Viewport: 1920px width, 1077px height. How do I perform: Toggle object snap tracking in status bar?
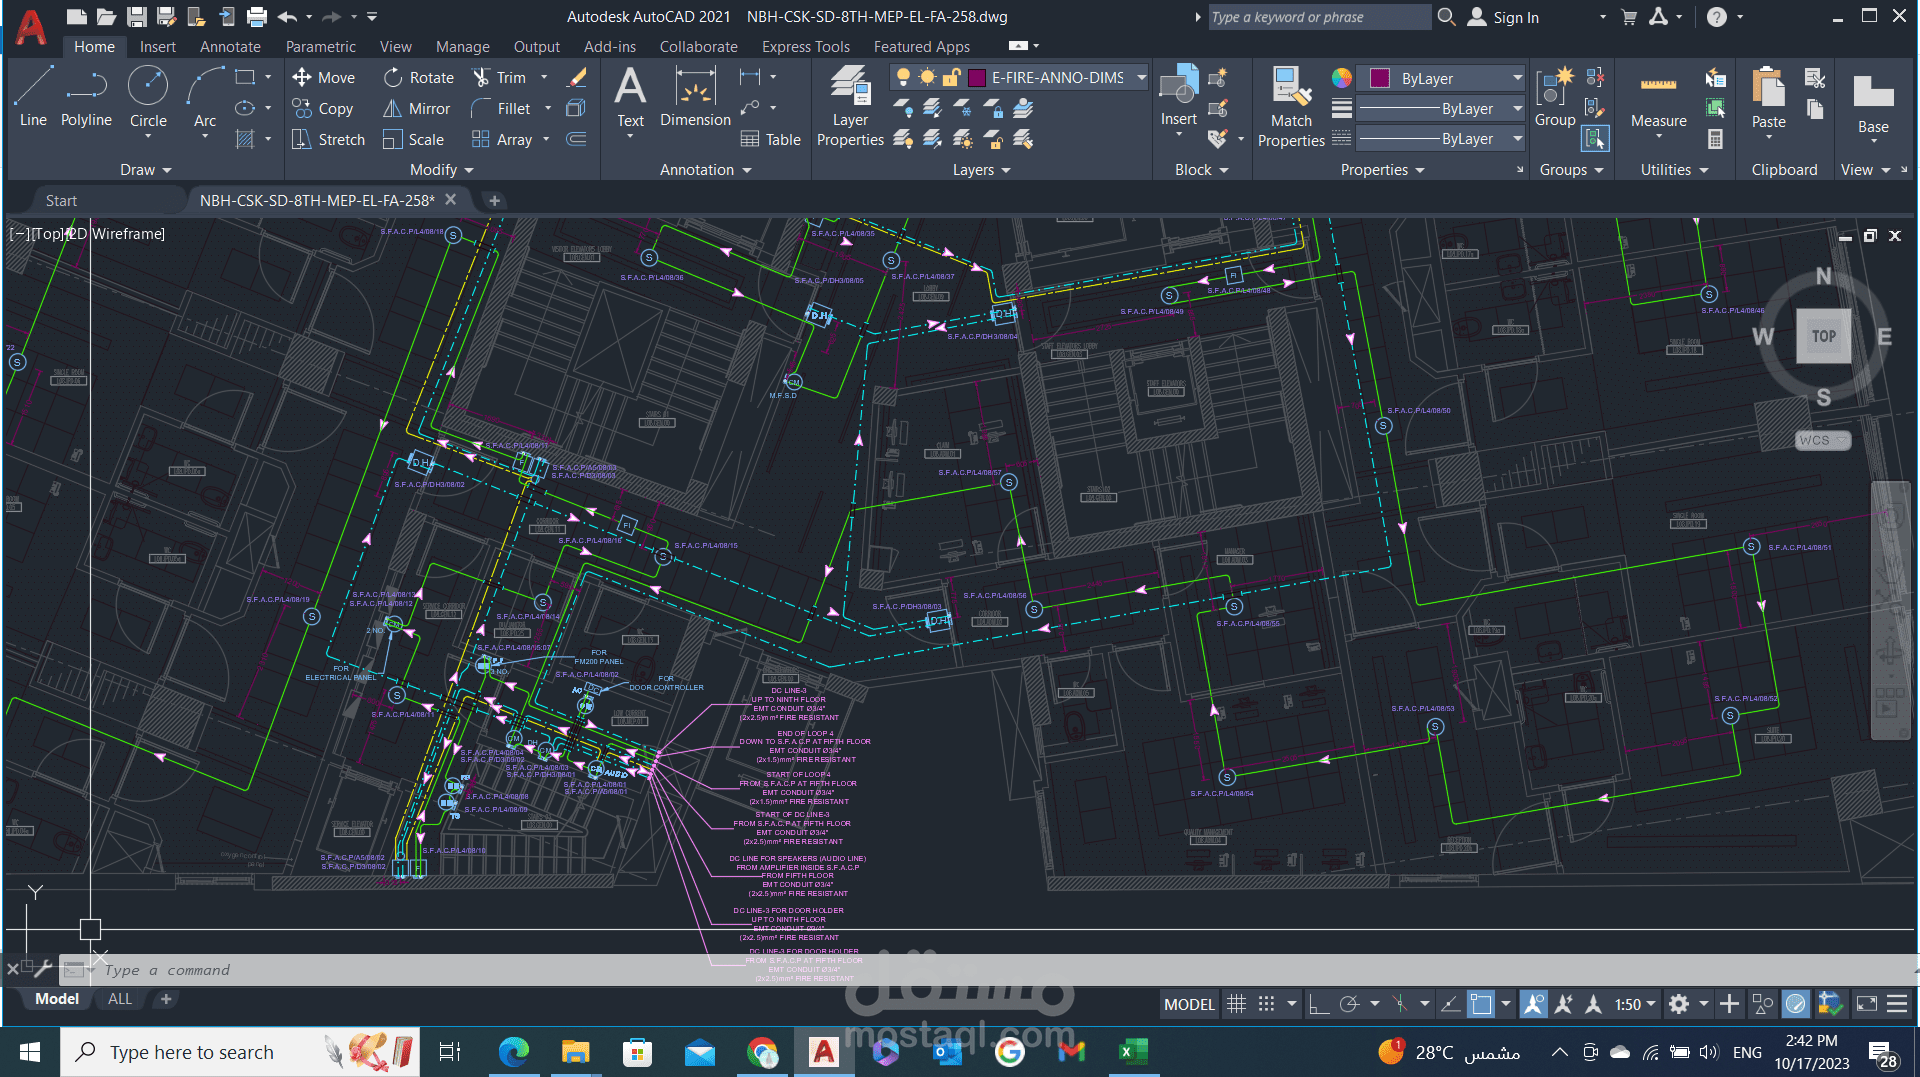(x=1450, y=1004)
